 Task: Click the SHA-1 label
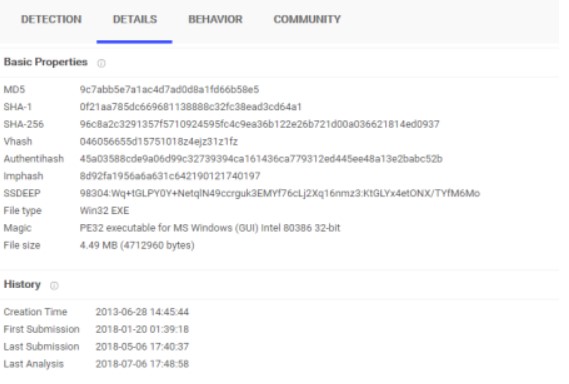click(x=18, y=107)
